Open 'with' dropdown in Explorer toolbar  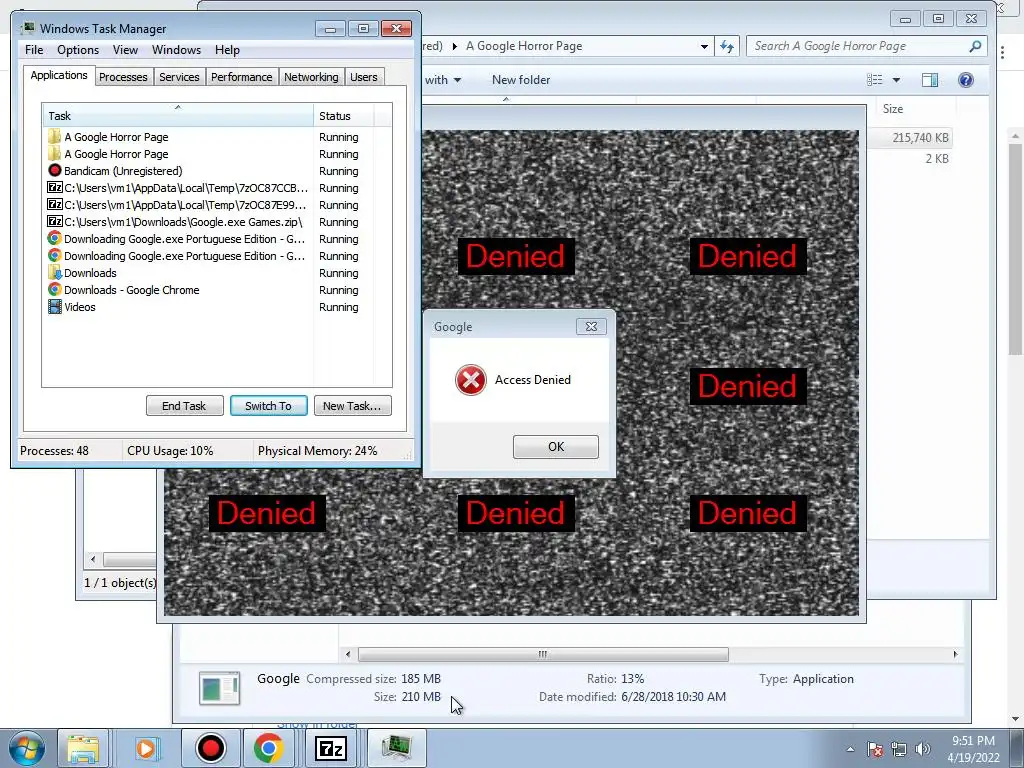click(443, 80)
